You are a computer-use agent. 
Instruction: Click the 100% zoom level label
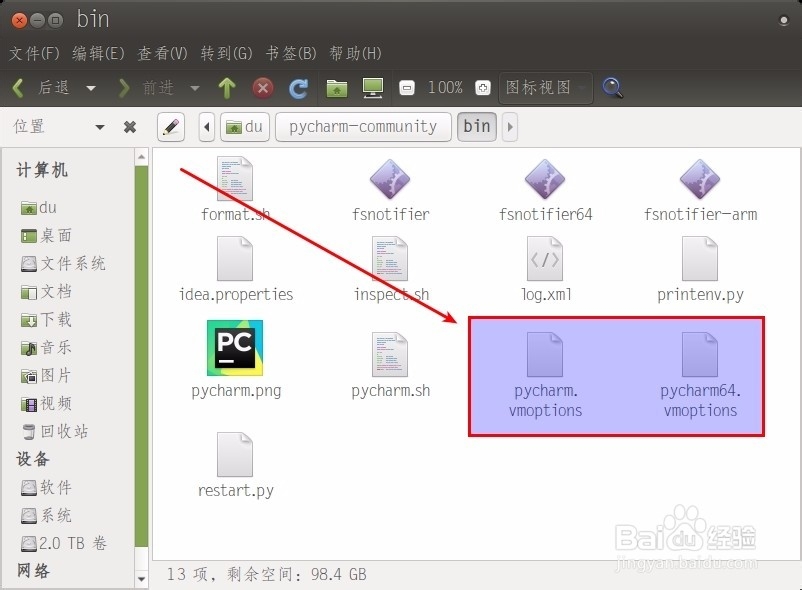tap(445, 87)
